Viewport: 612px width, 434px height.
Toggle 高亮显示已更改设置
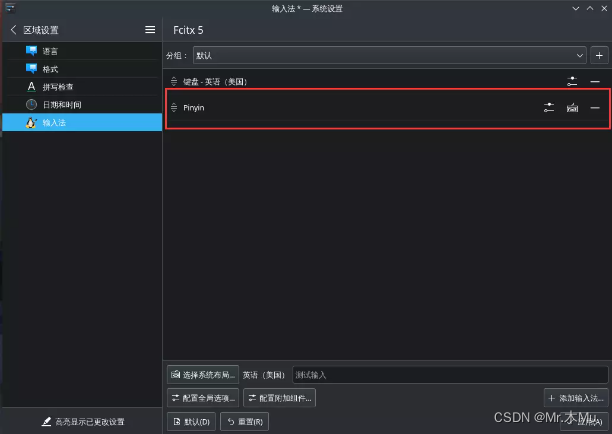83,422
